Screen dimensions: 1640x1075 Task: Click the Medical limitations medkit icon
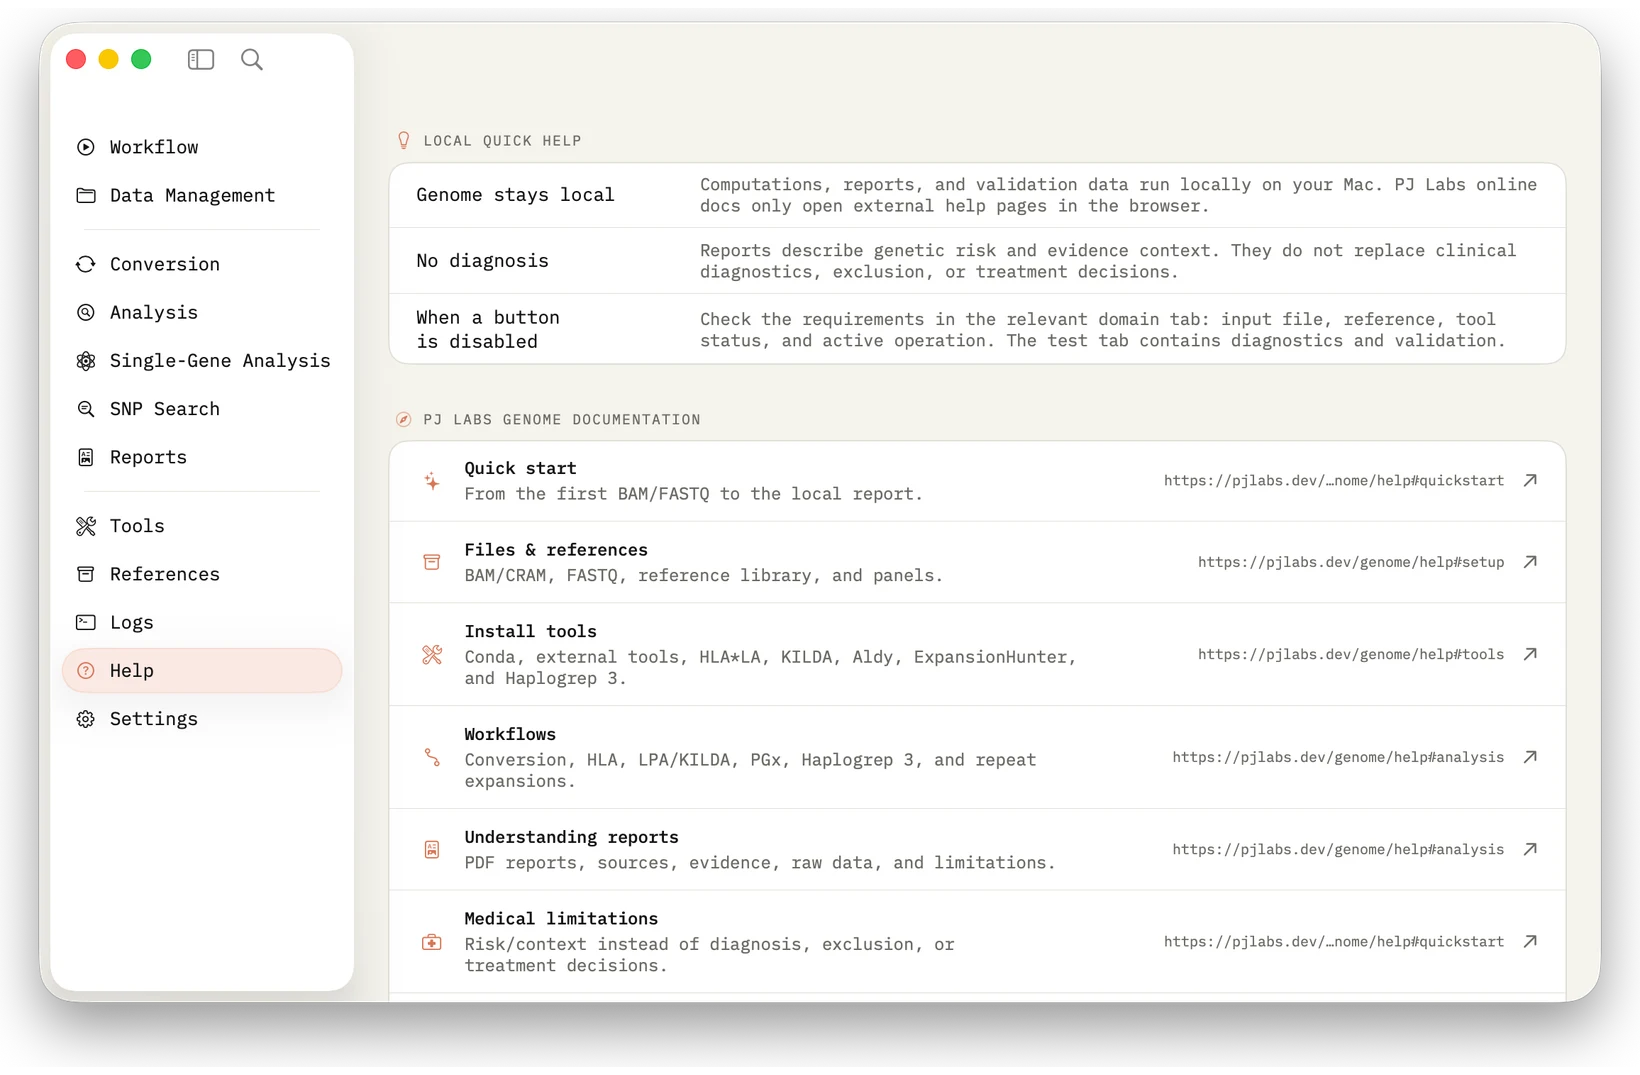pos(432,942)
